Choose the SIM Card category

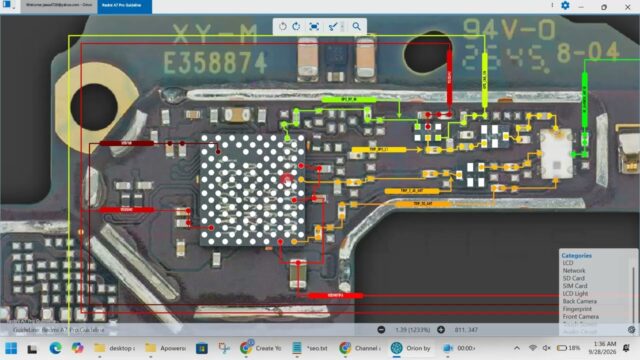click(x=575, y=286)
